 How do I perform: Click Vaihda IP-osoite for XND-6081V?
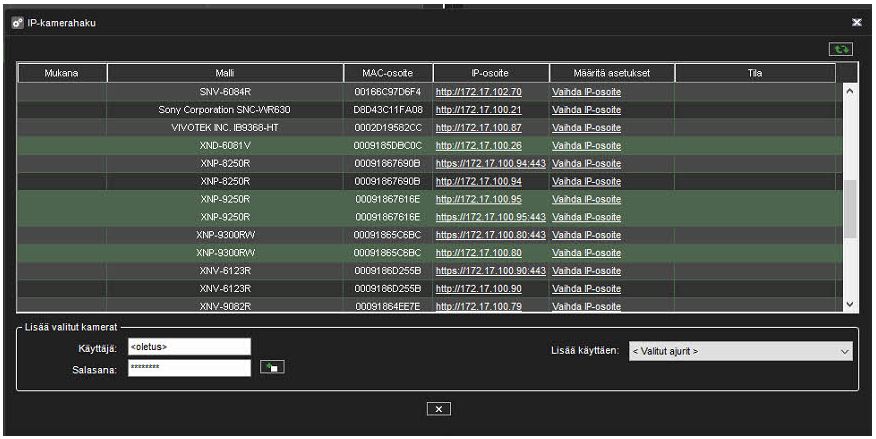(x=586, y=146)
